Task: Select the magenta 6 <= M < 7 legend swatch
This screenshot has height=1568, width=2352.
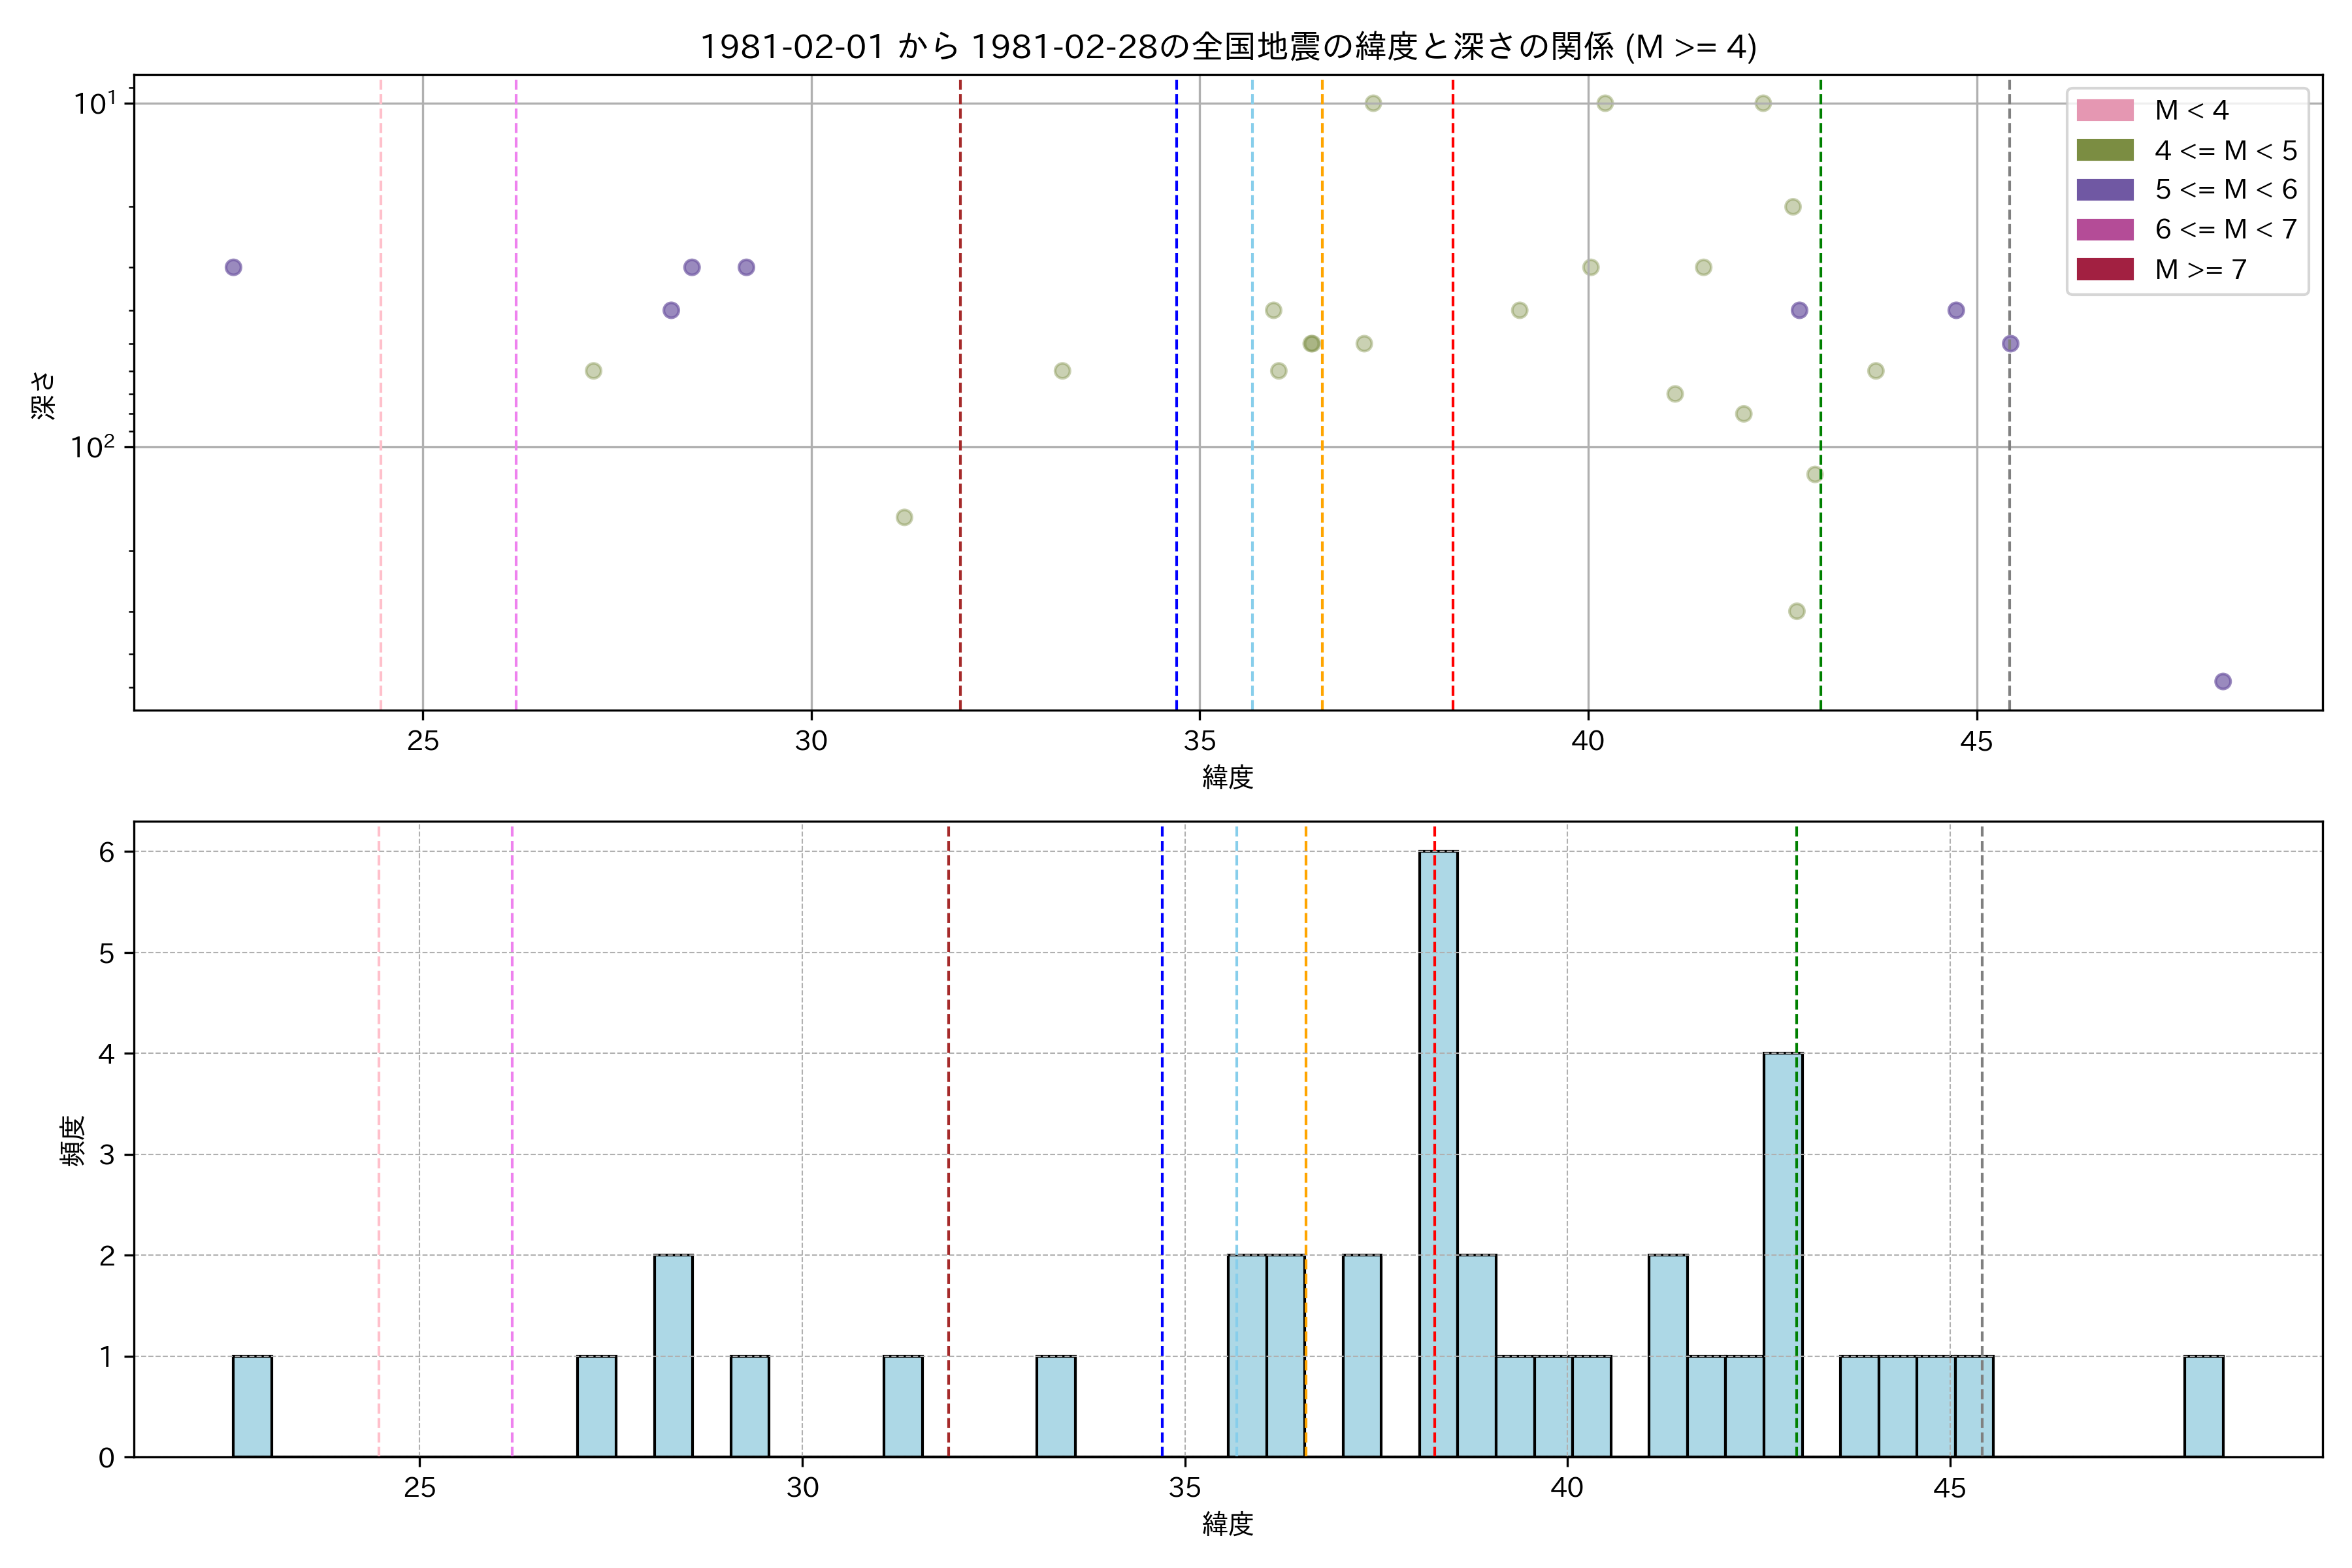Action: point(2105,229)
